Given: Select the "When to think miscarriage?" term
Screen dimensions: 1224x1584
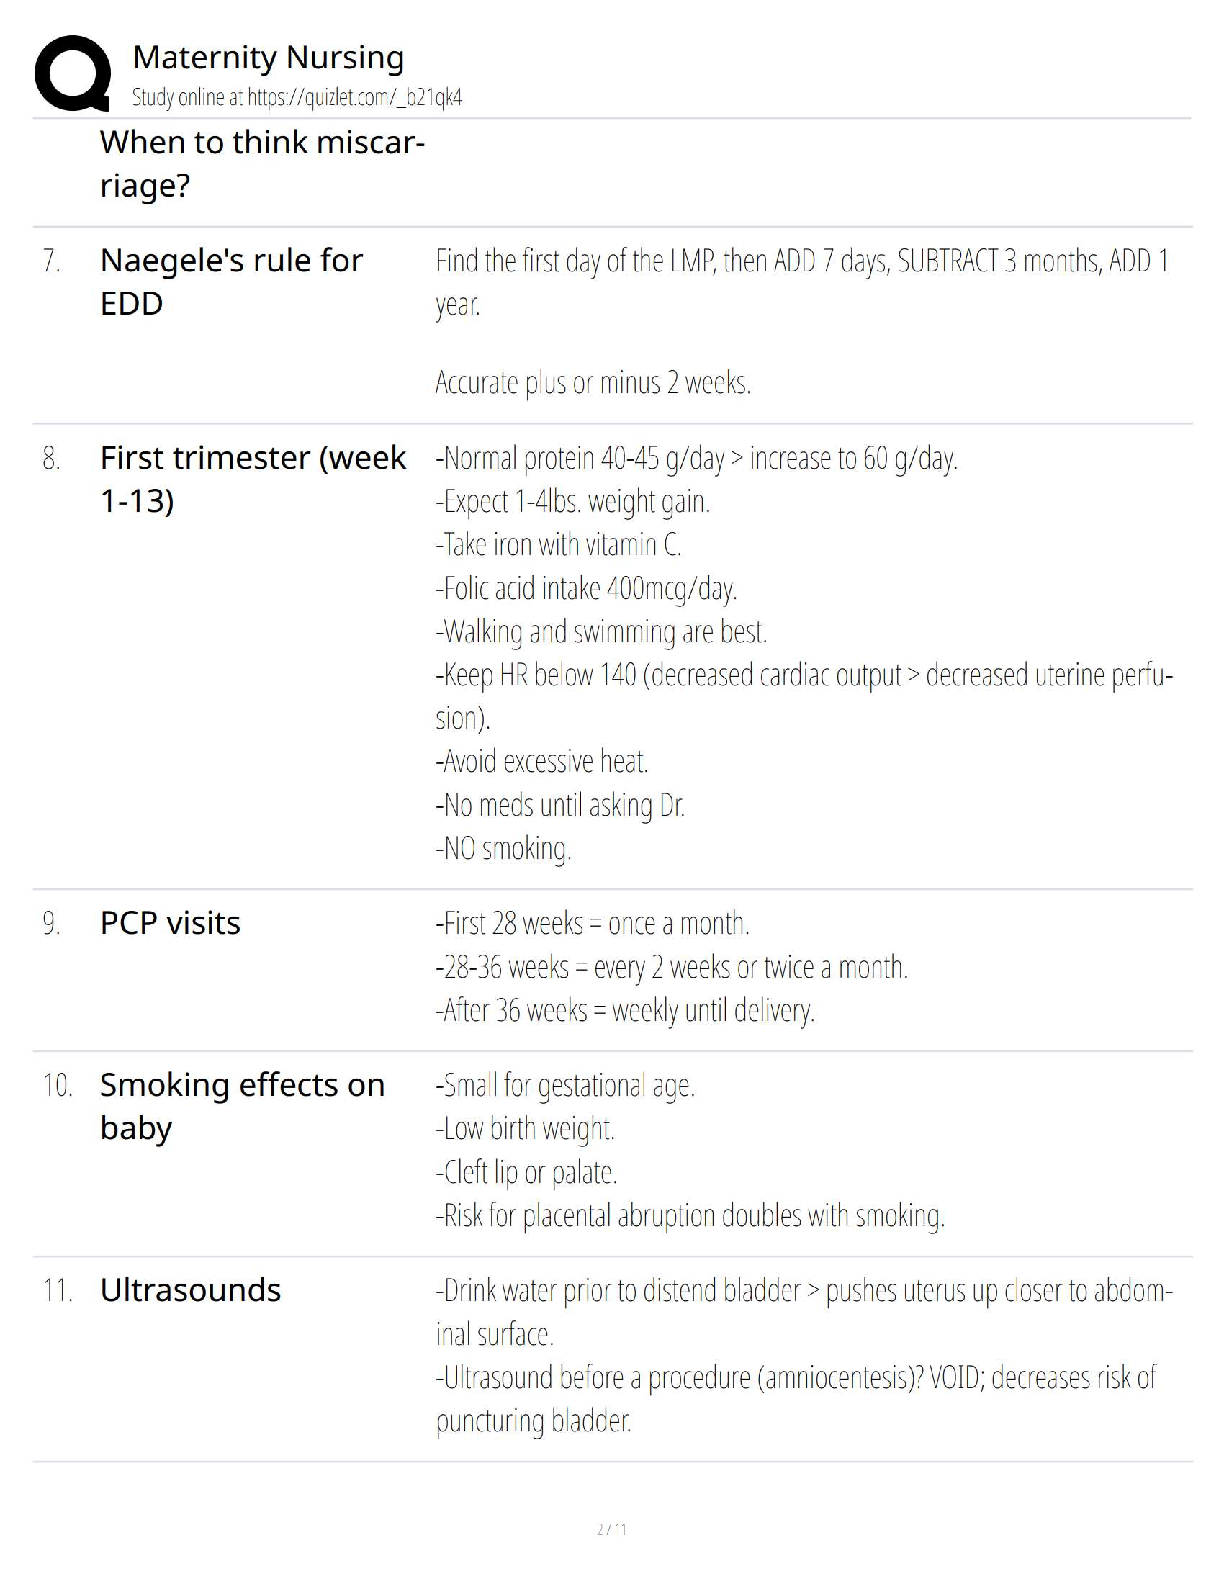Looking at the screenshot, I should [262, 164].
